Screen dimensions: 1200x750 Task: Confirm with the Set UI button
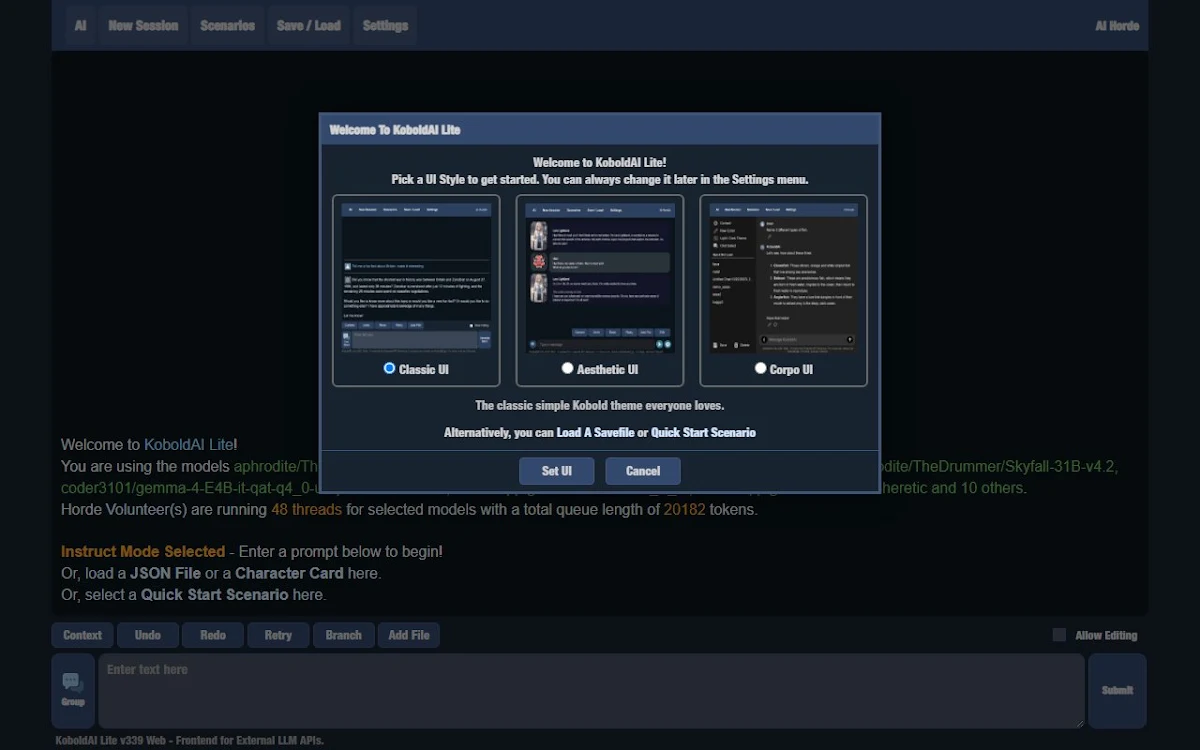pos(557,471)
